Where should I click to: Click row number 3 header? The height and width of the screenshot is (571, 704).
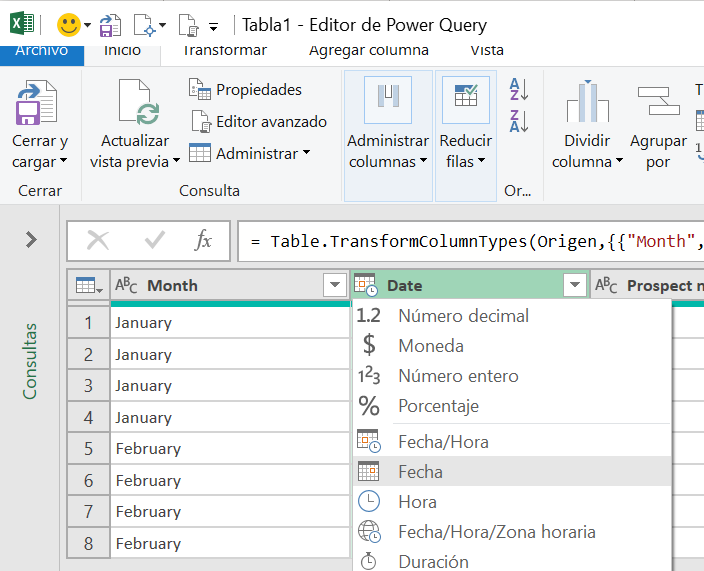[88, 386]
